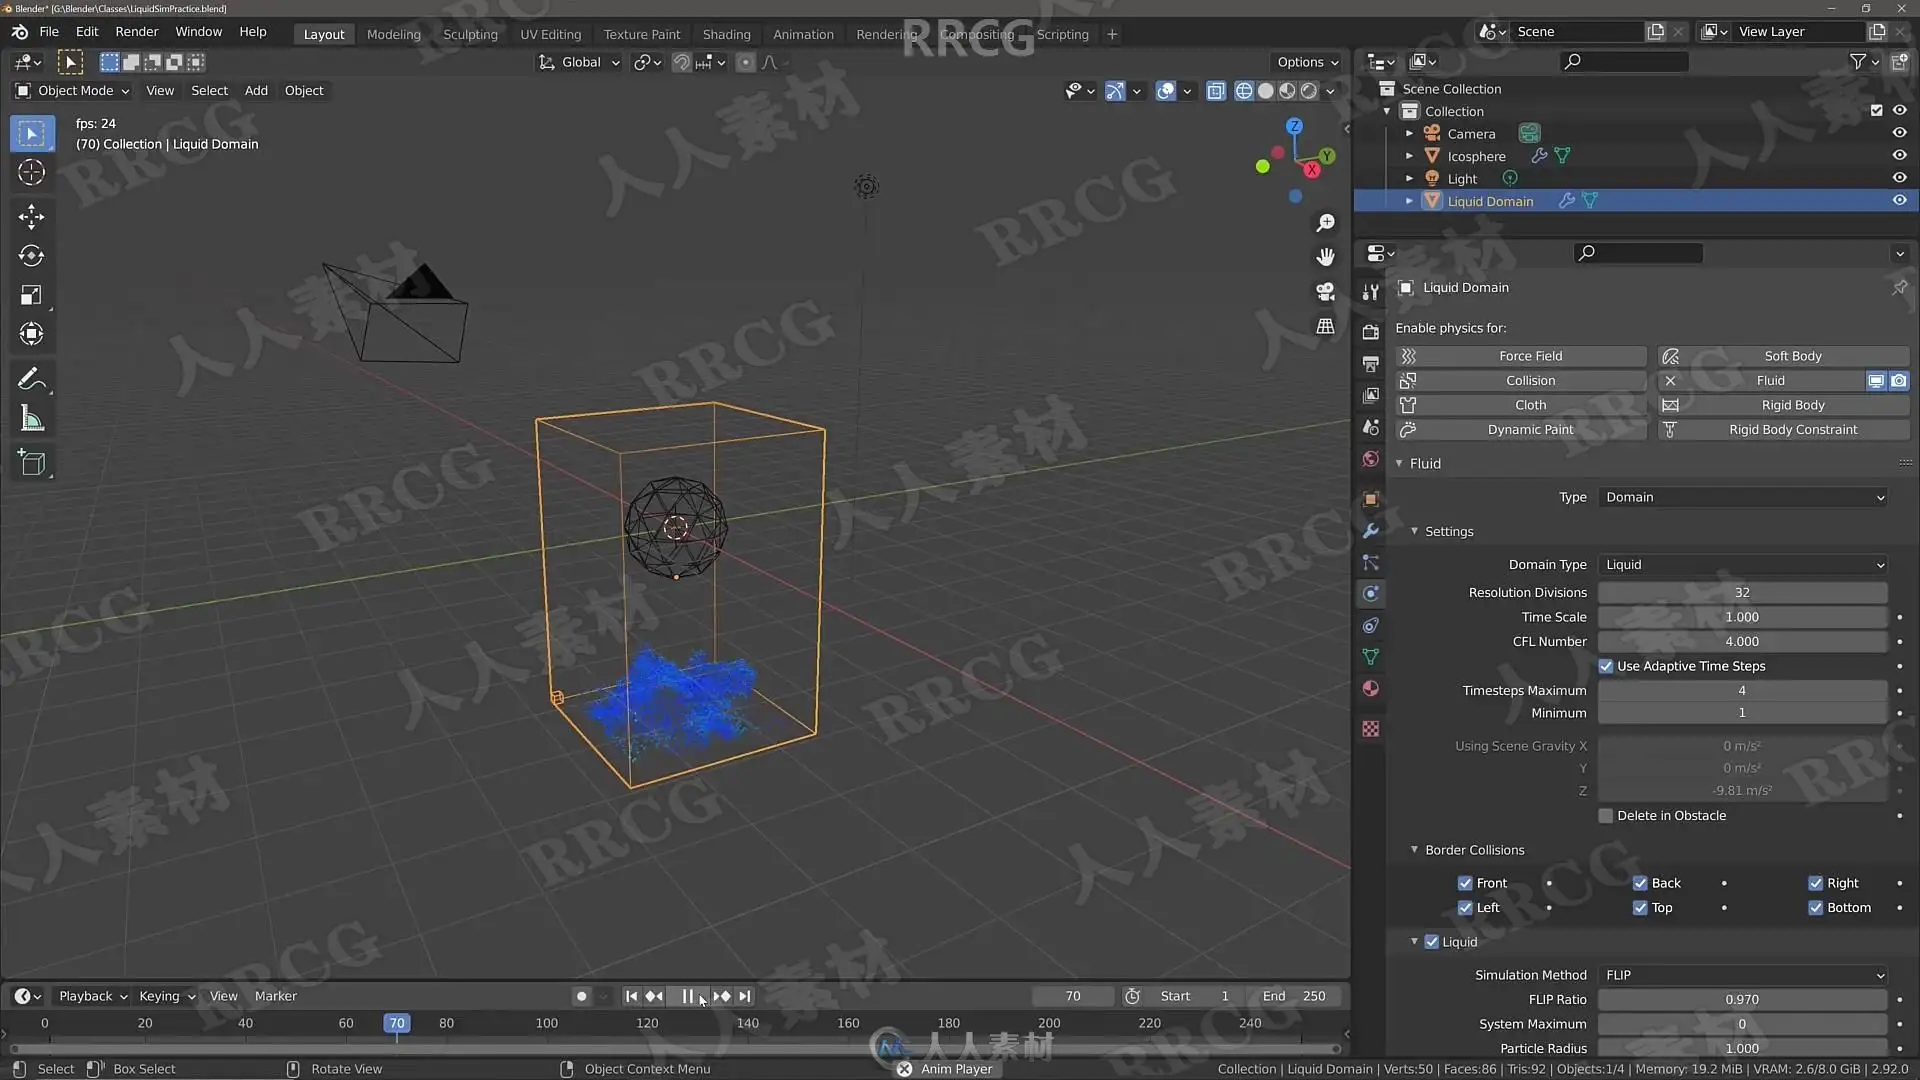
Task: Open the Domain Type dropdown
Action: 1742,565
